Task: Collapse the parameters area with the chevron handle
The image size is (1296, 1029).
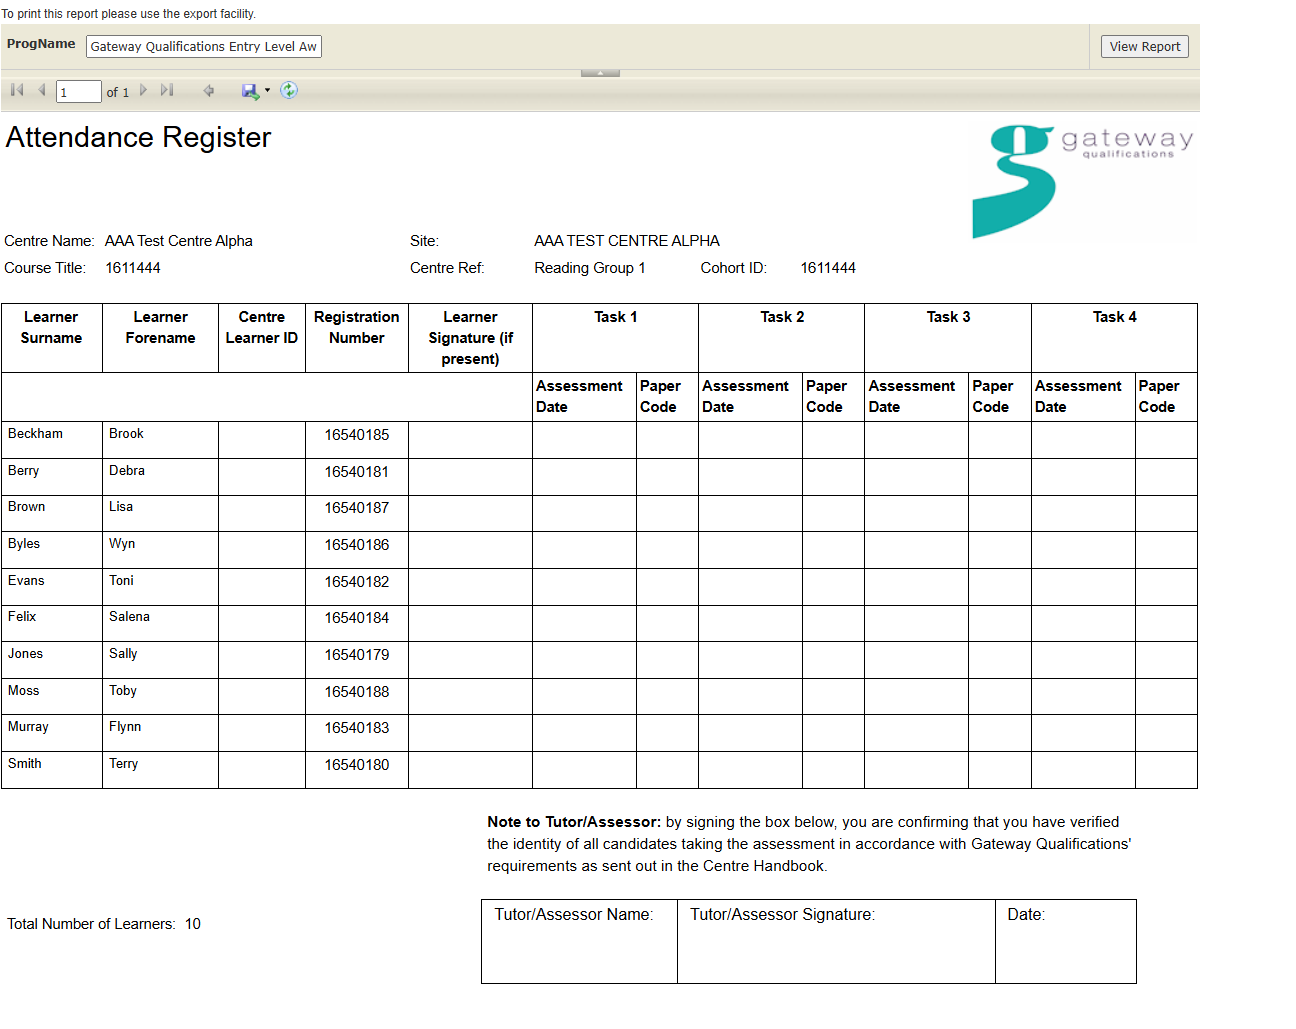Action: [600, 73]
